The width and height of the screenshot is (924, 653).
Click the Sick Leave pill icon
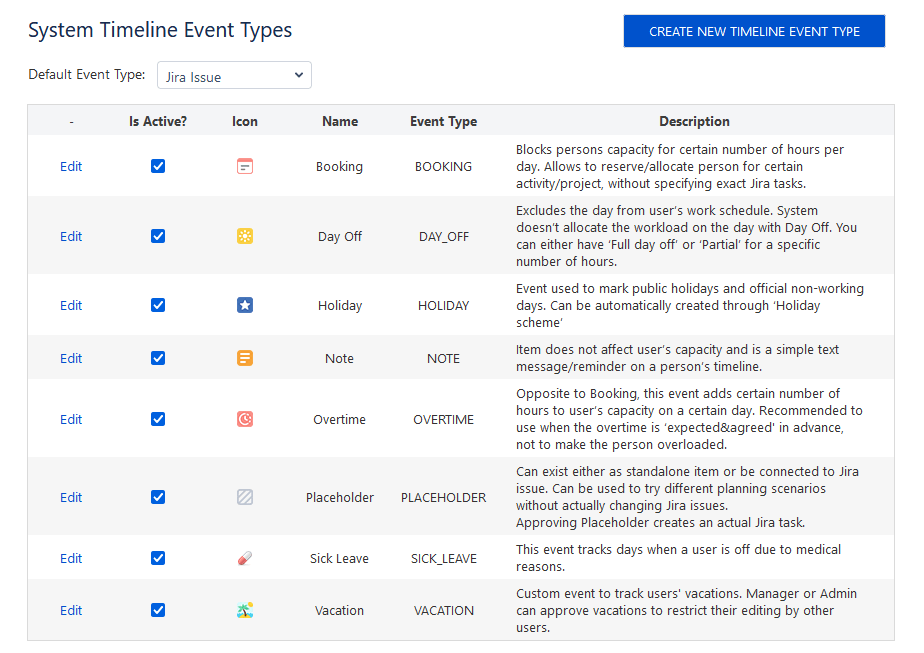(x=245, y=558)
